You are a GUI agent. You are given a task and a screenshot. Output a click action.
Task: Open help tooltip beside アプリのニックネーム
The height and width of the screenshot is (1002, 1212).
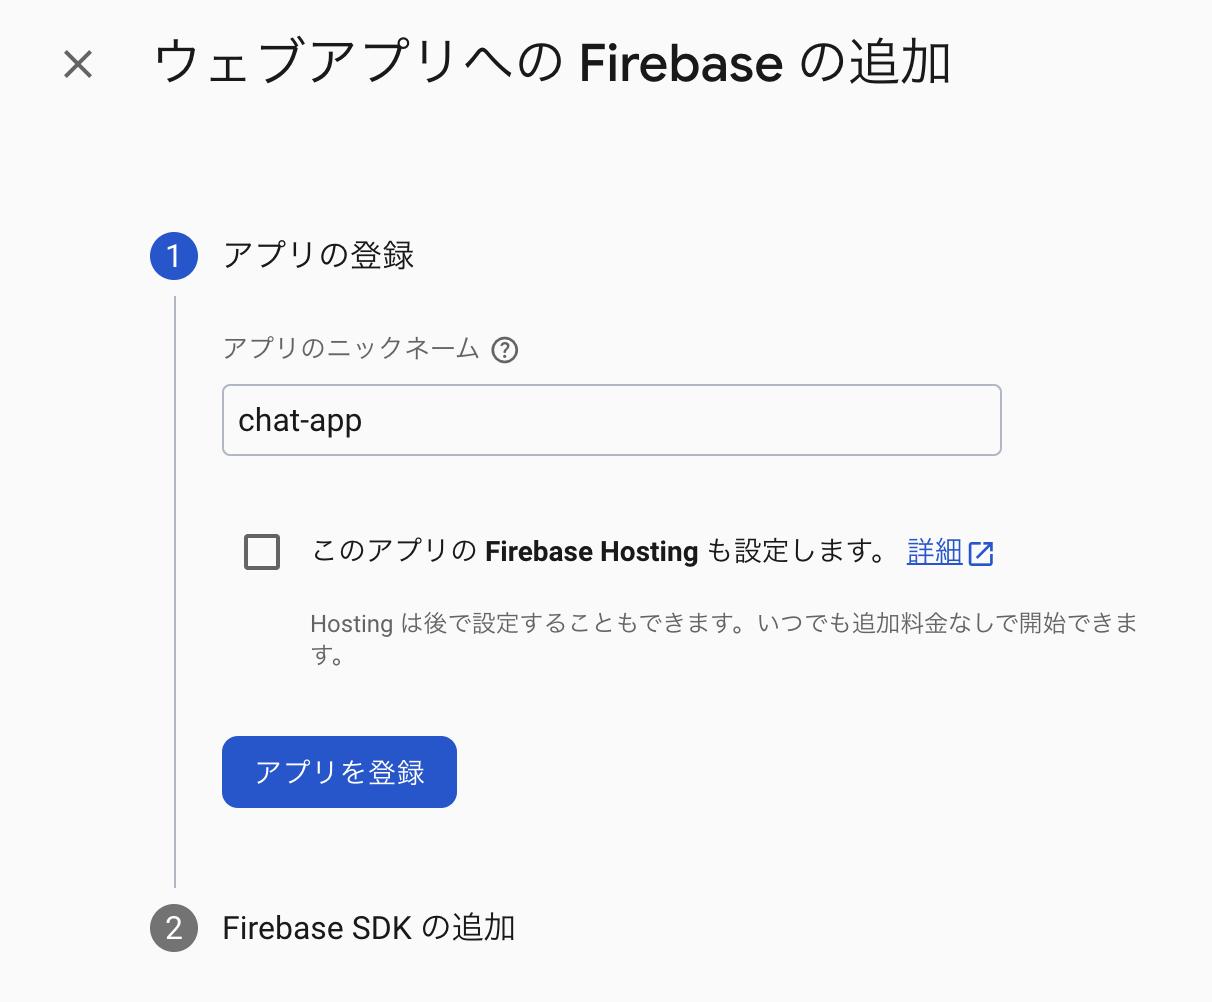coord(505,350)
